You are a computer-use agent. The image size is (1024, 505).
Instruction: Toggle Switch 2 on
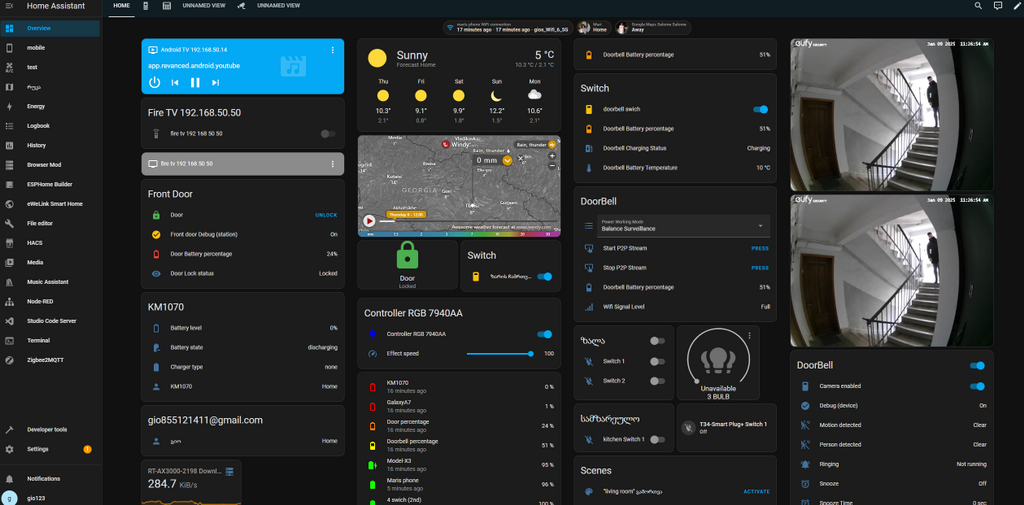coord(658,381)
